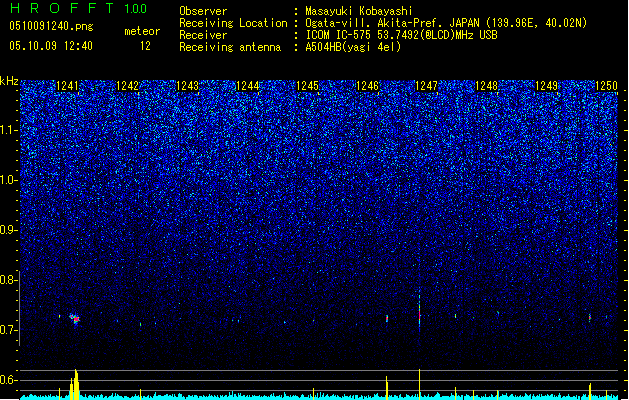Click time marker 1247

[x=426, y=86]
